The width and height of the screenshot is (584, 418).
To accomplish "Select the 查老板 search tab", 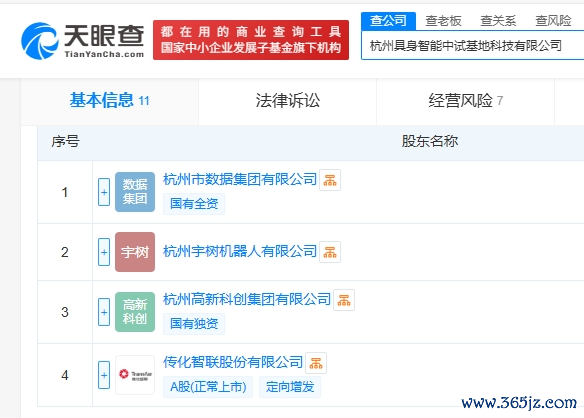I will tap(443, 21).
